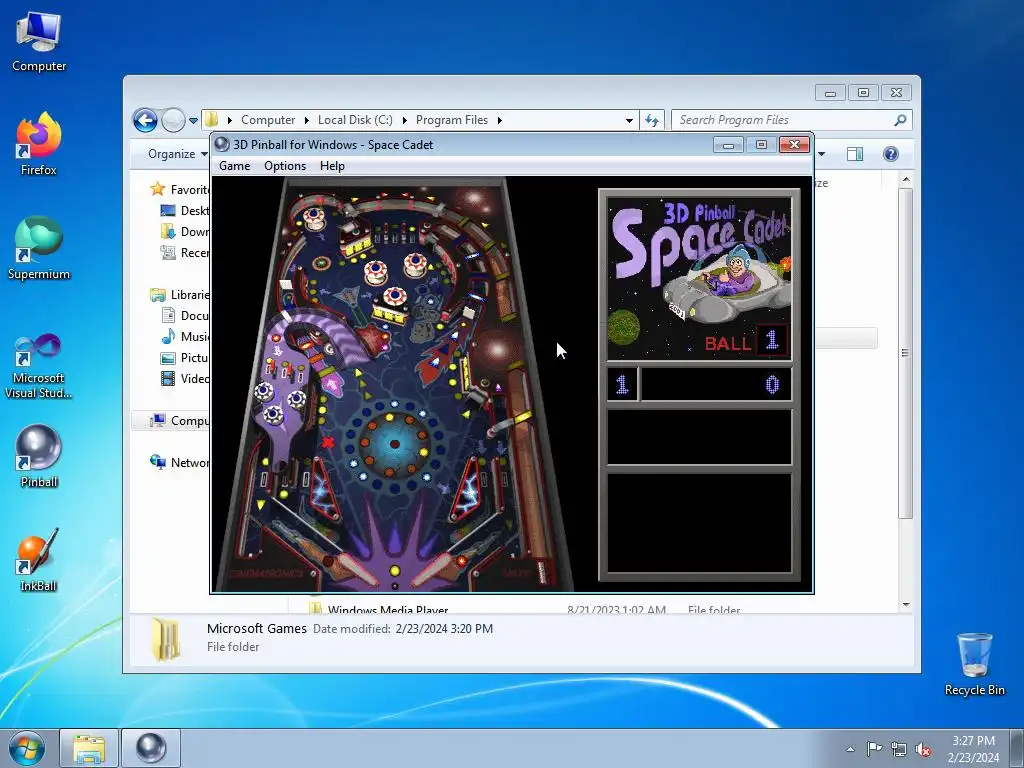This screenshot has width=1024, height=768.
Task: Minimize the 3D Pinball window
Action: (728, 144)
